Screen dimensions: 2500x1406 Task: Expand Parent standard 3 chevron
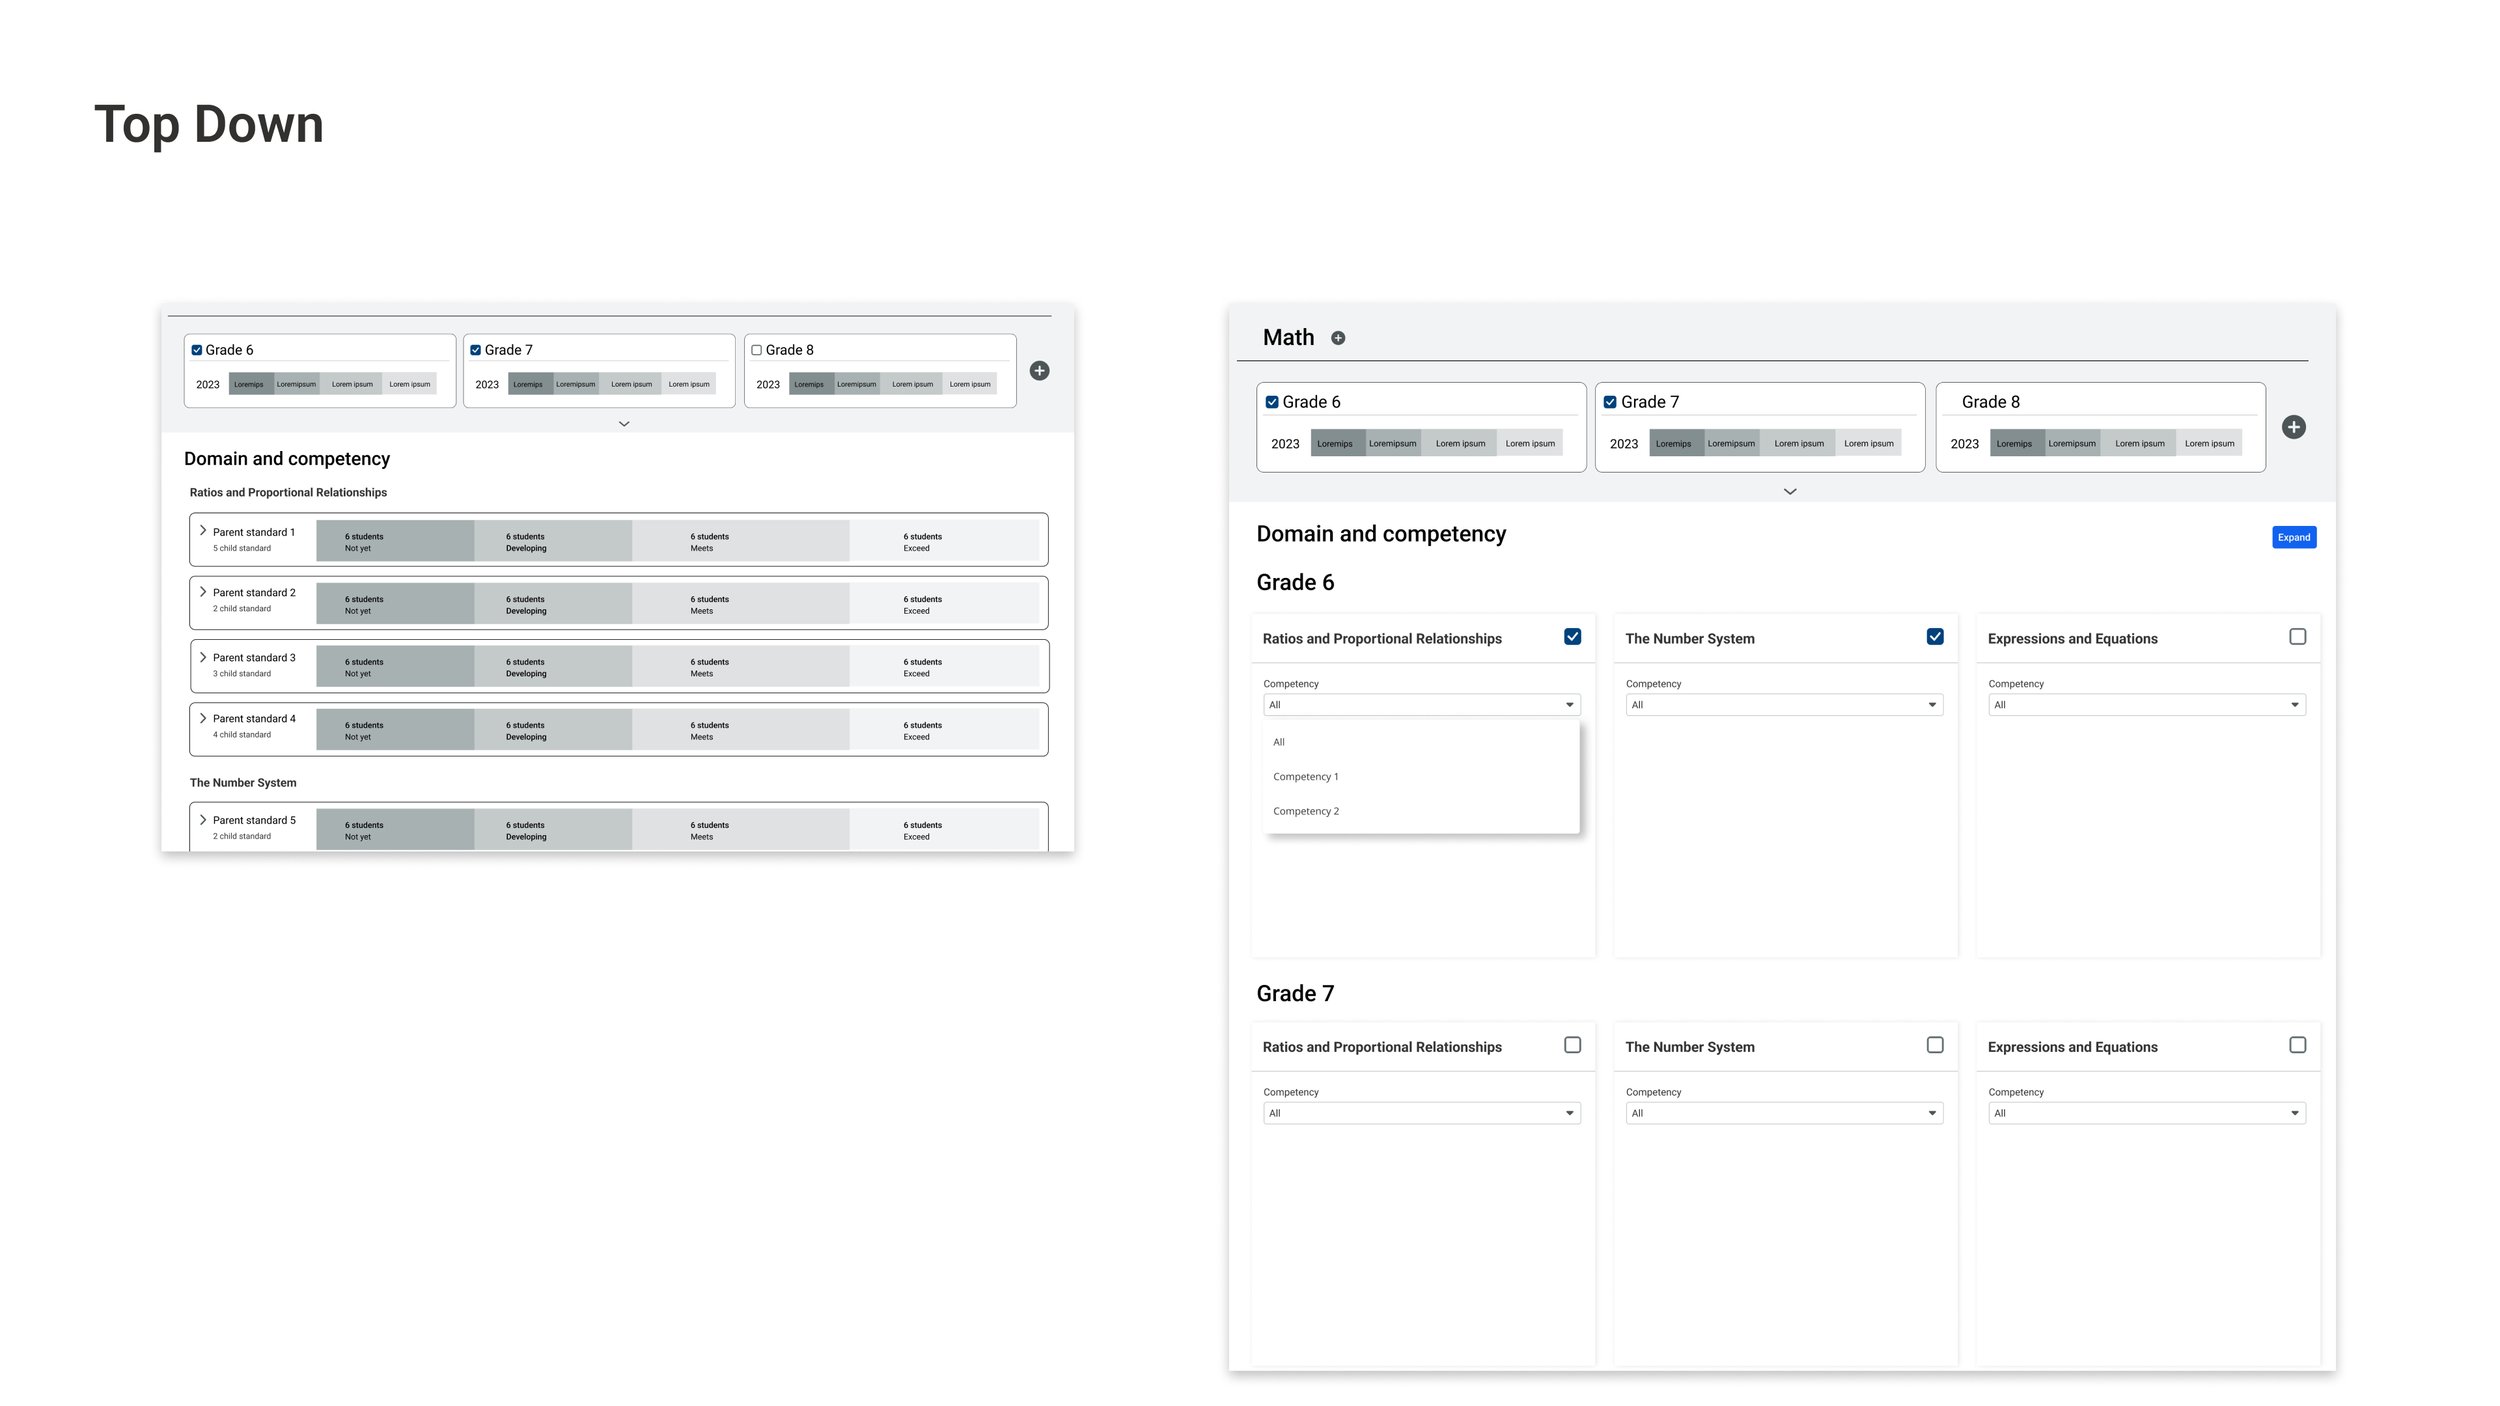tap(203, 657)
